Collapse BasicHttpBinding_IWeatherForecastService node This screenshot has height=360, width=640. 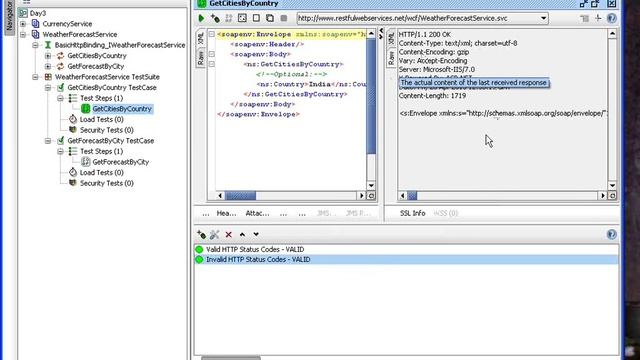pos(36,45)
